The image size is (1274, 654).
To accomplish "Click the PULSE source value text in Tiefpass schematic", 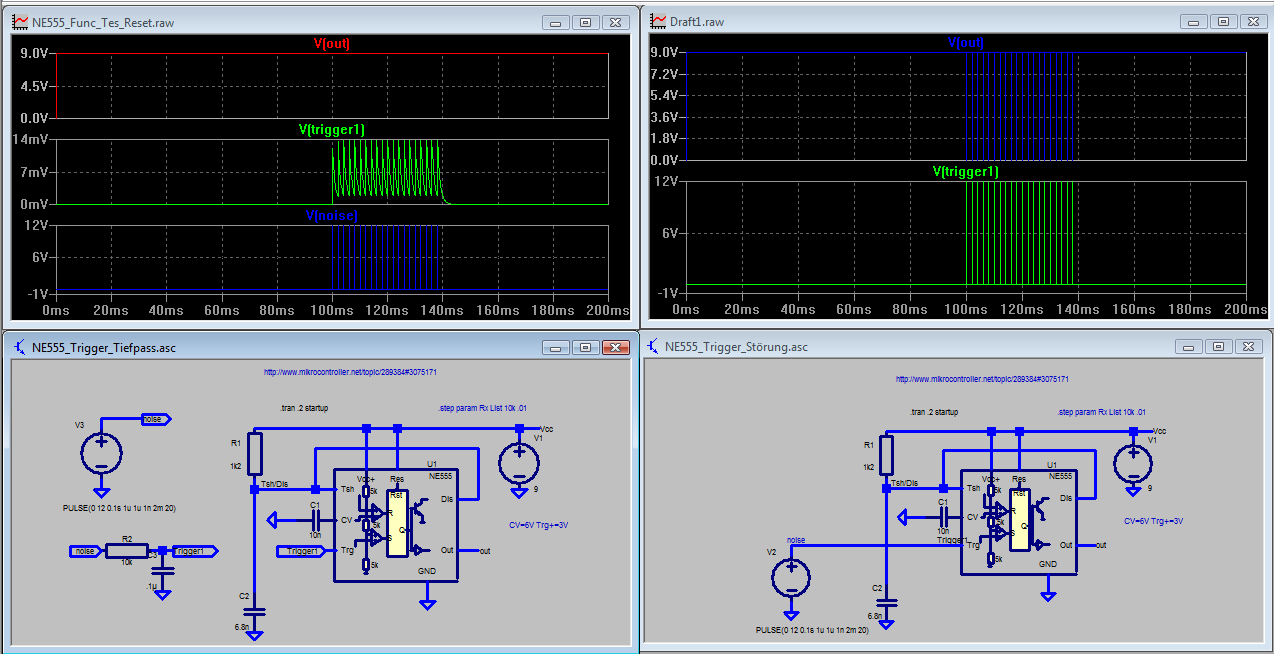I will click(118, 508).
